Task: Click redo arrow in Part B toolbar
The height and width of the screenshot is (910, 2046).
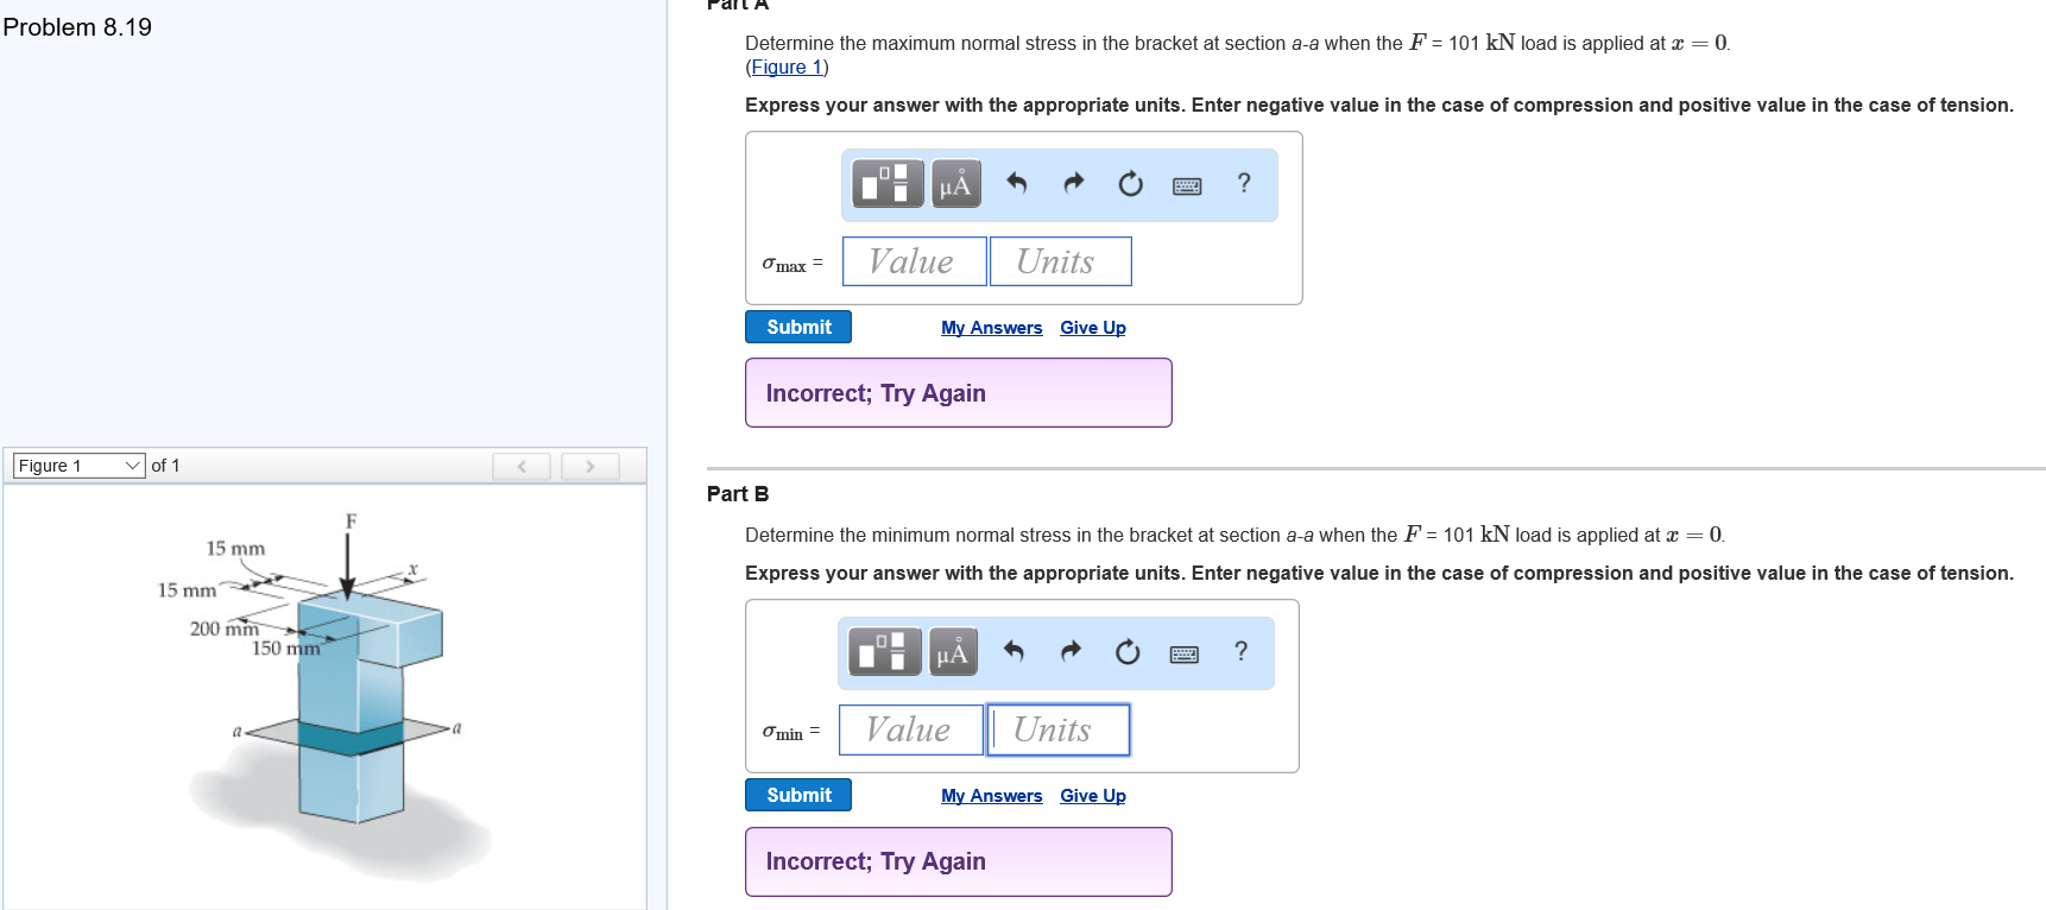Action: point(1070,651)
